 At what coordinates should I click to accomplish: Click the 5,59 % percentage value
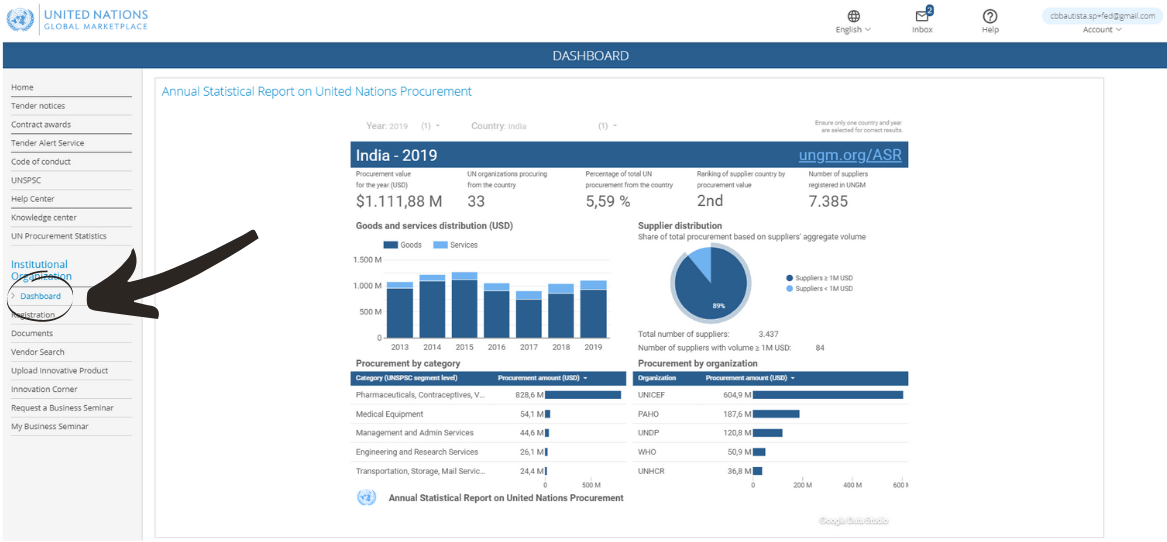[x=608, y=201]
